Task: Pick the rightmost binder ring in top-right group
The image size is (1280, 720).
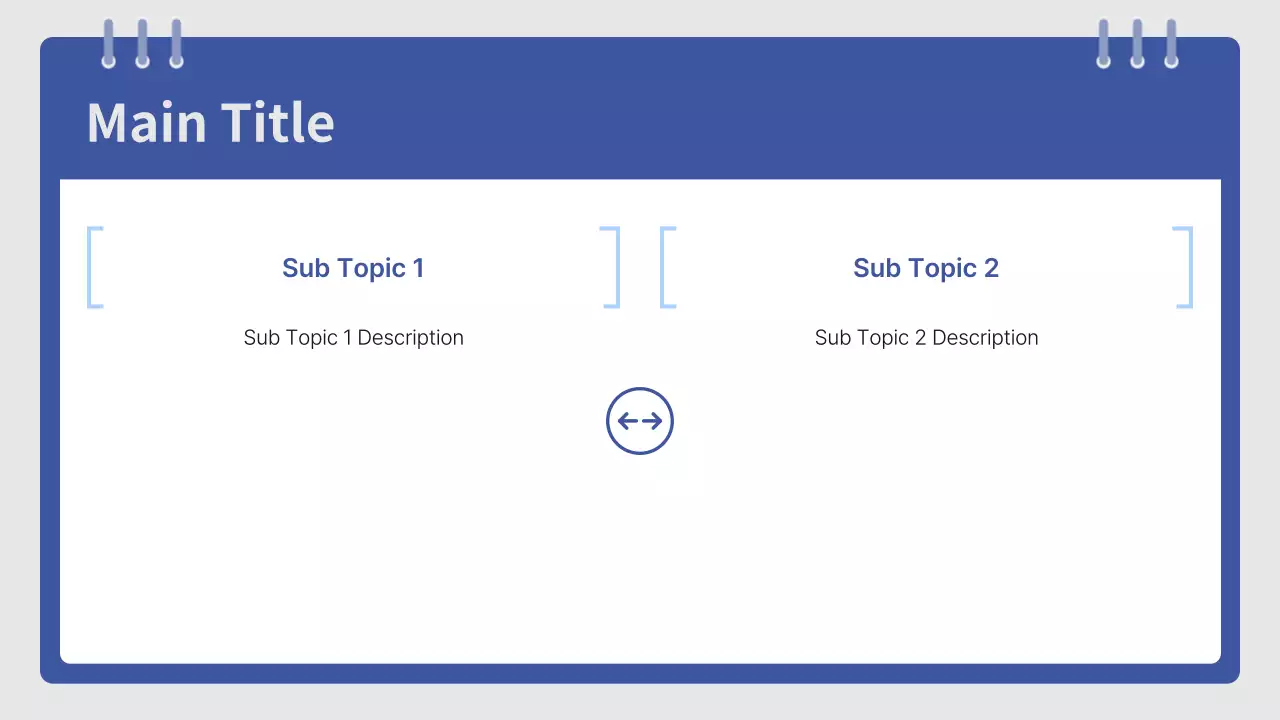Action: click(x=1171, y=44)
